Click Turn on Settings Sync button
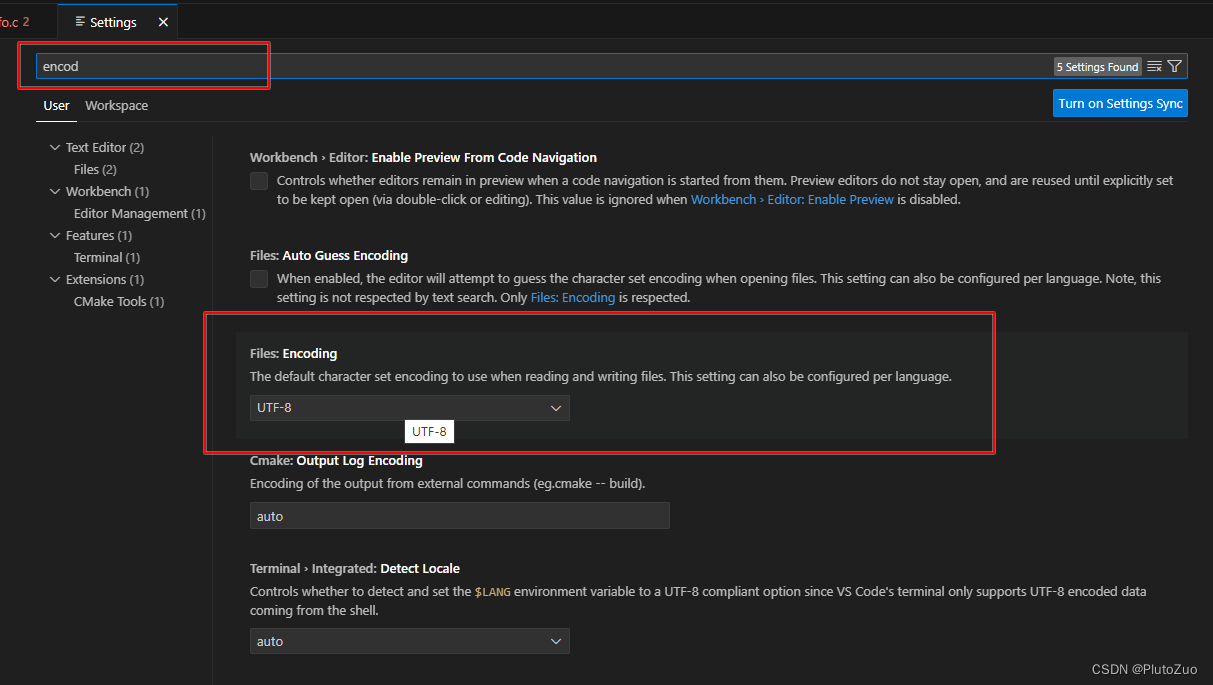 (1120, 103)
